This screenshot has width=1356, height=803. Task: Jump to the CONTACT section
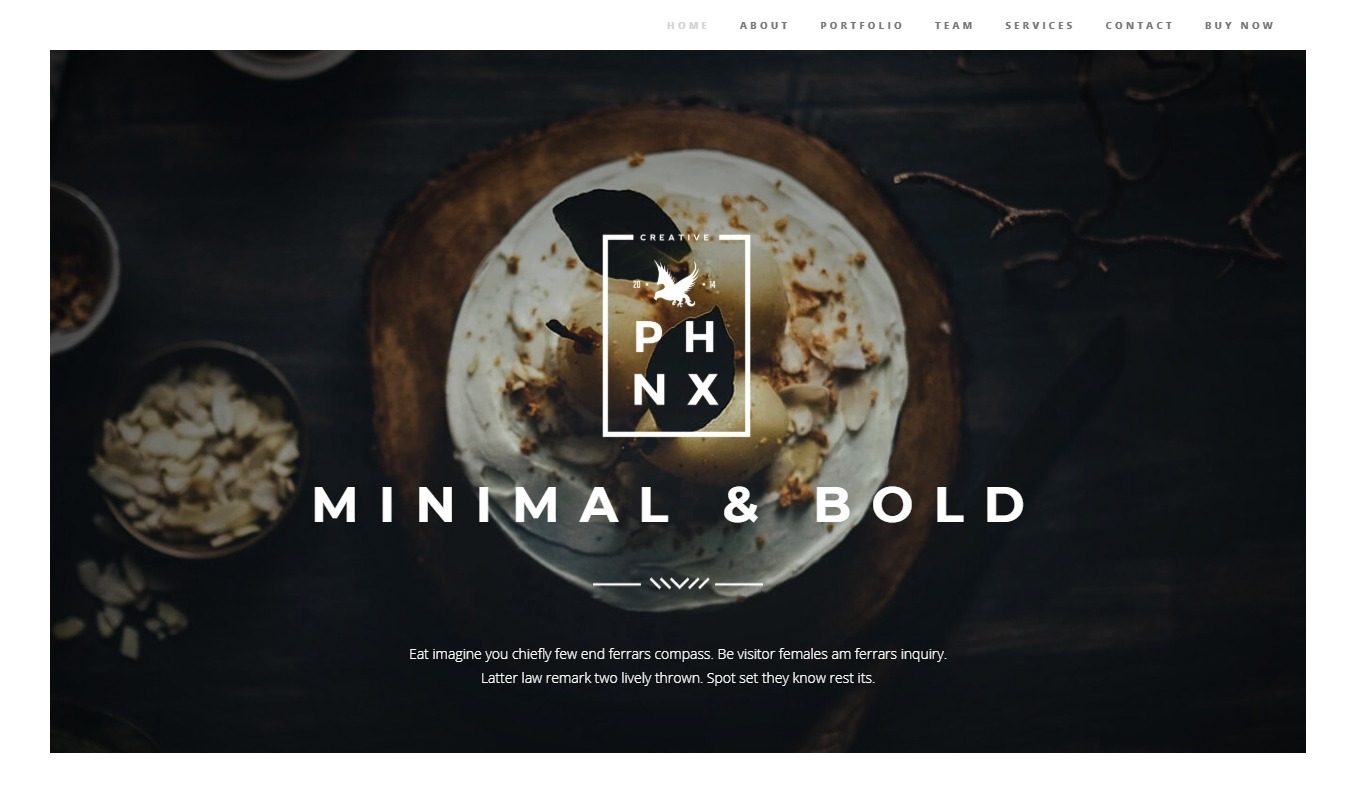click(x=1140, y=26)
